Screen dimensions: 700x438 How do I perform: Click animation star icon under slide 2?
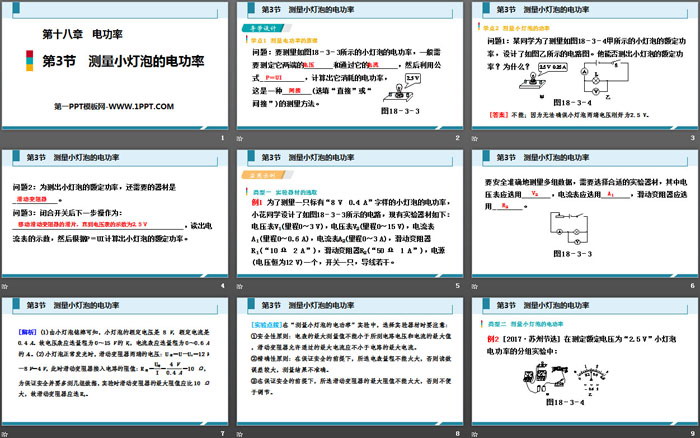[240, 138]
